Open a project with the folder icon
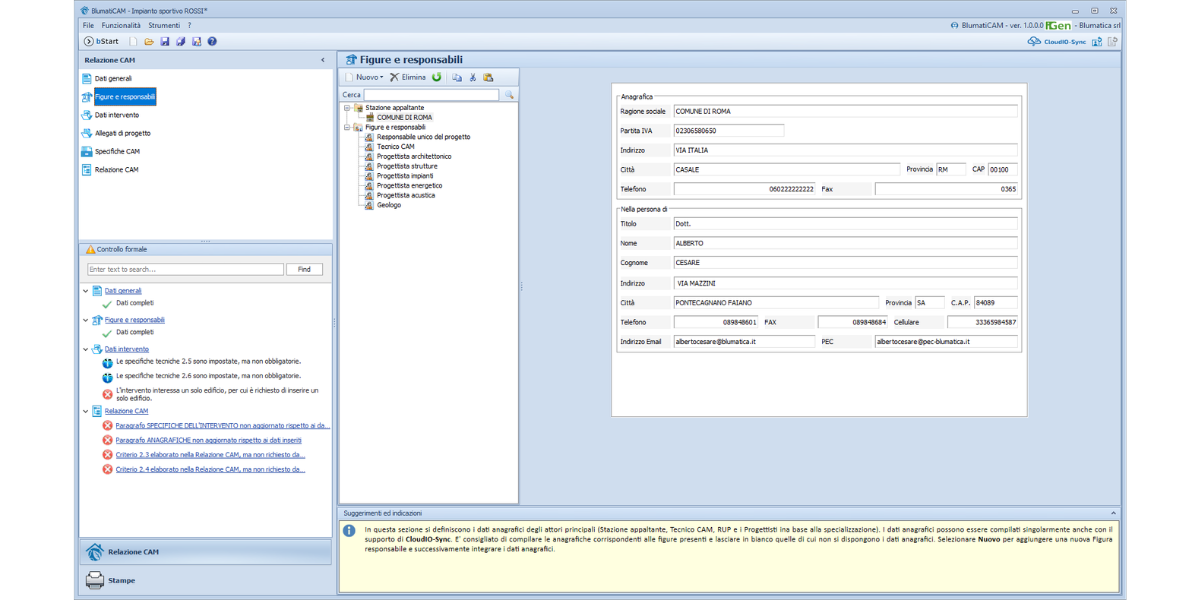This screenshot has width=1200, height=600. pos(149,41)
